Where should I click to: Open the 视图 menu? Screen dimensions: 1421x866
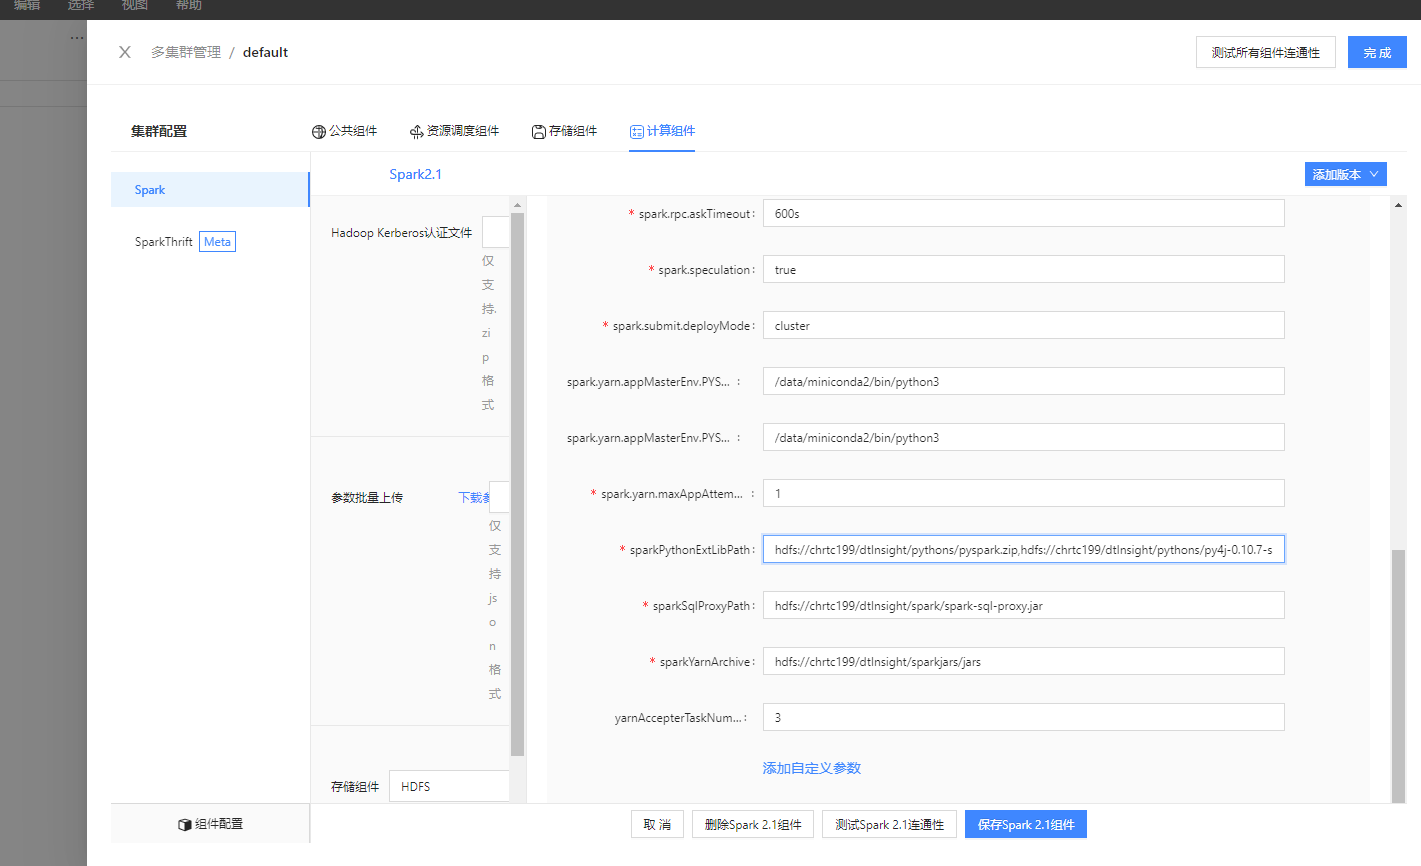point(134,5)
